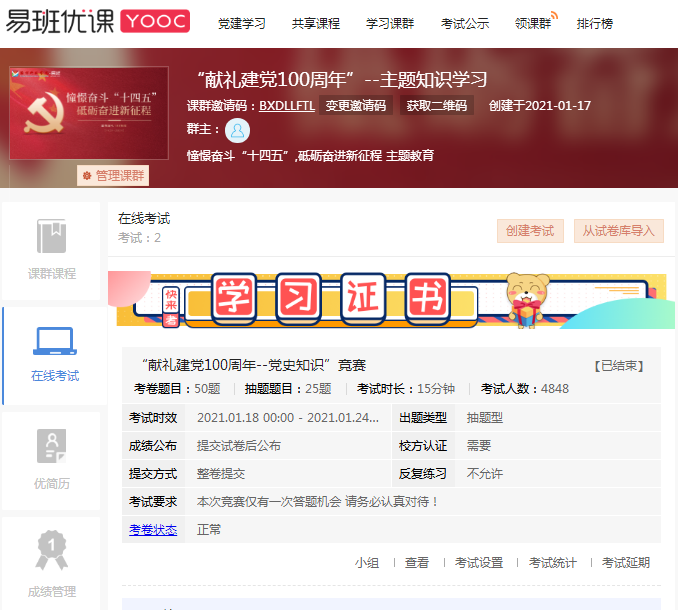Open the 优简历 resume icon
The image size is (678, 610).
(52, 446)
